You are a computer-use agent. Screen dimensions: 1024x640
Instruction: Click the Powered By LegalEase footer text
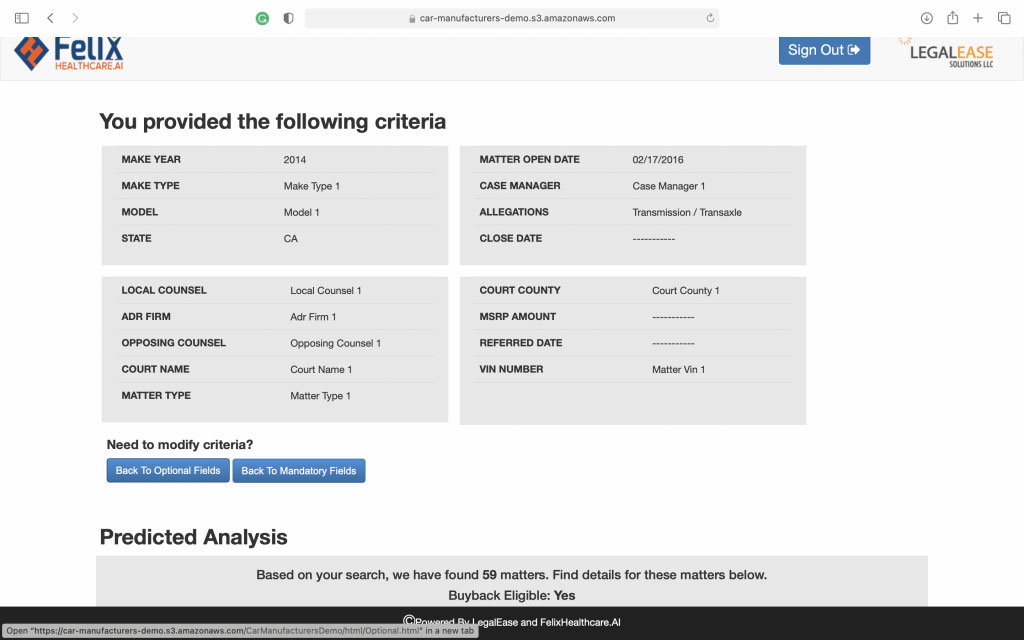512,622
